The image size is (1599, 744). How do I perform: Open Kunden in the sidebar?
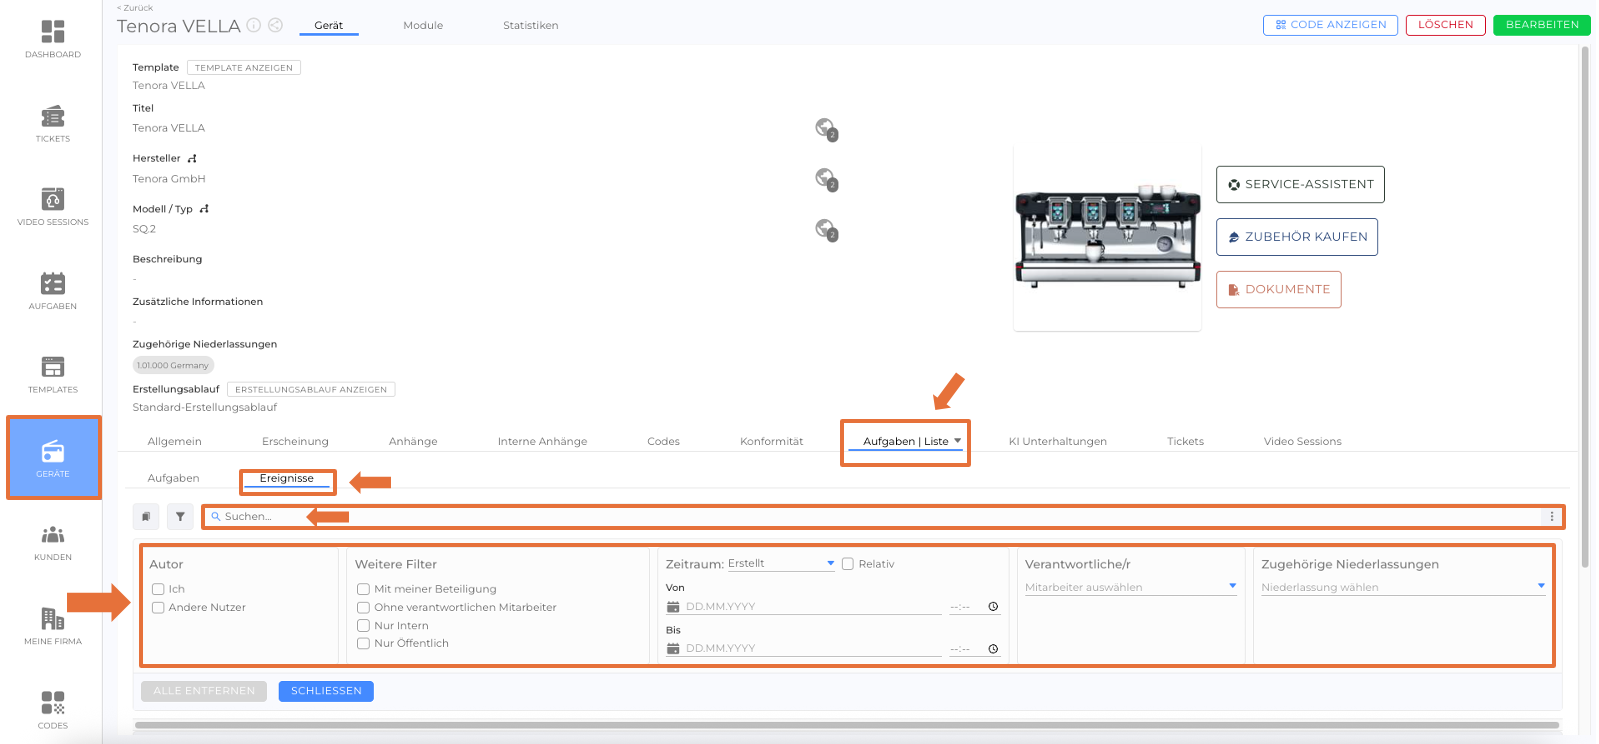[53, 541]
